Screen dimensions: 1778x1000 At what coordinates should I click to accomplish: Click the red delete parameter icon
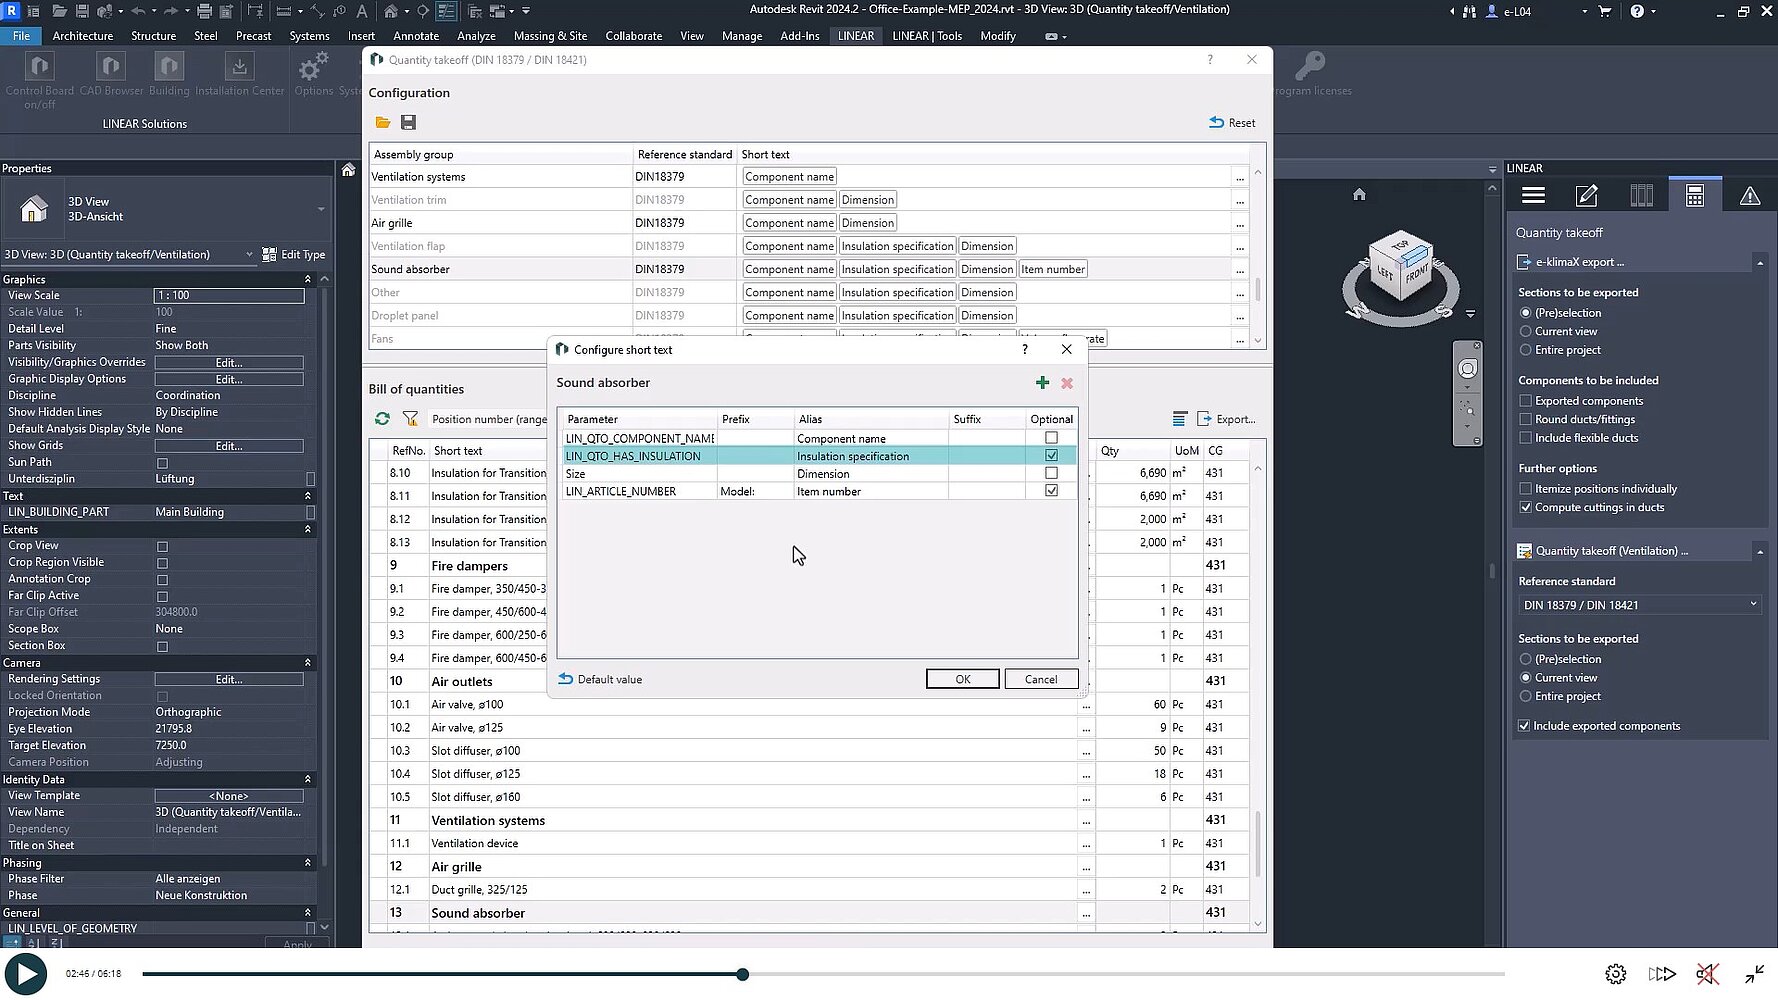click(1067, 383)
